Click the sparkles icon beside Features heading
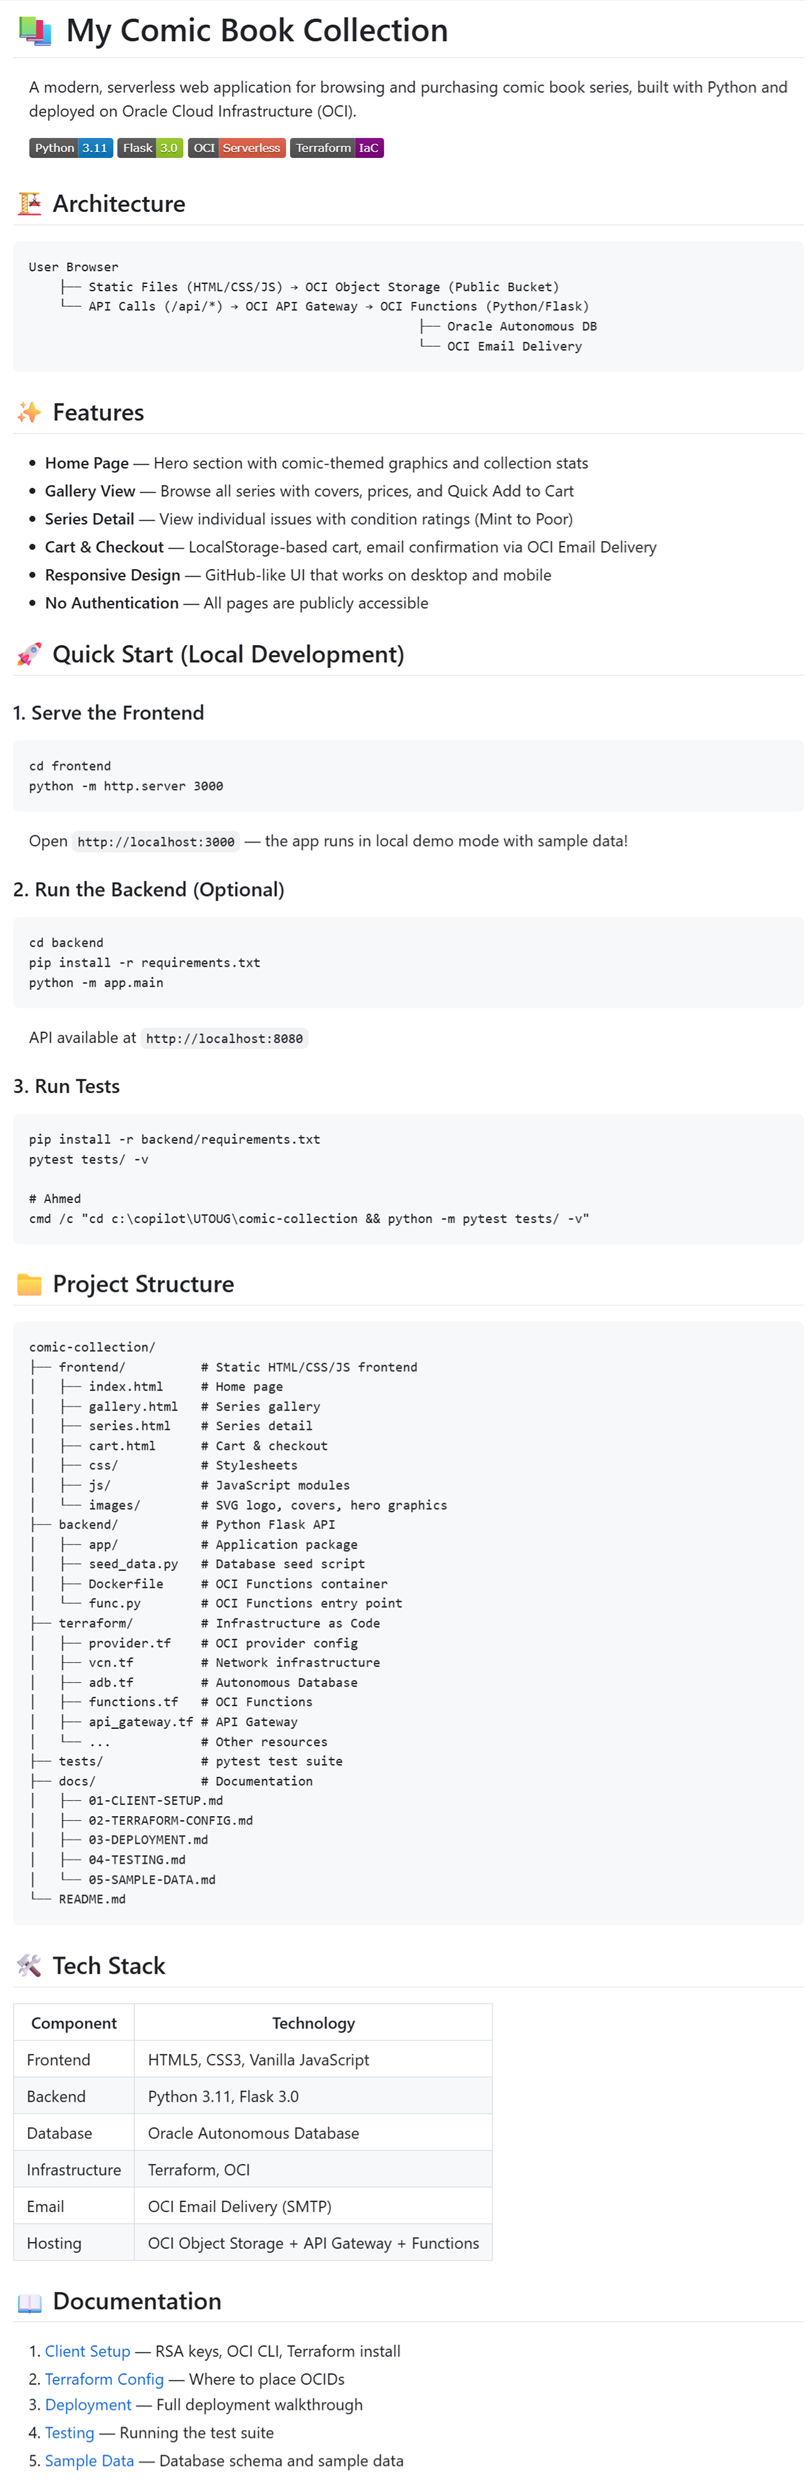The image size is (811, 2486). click(30, 412)
